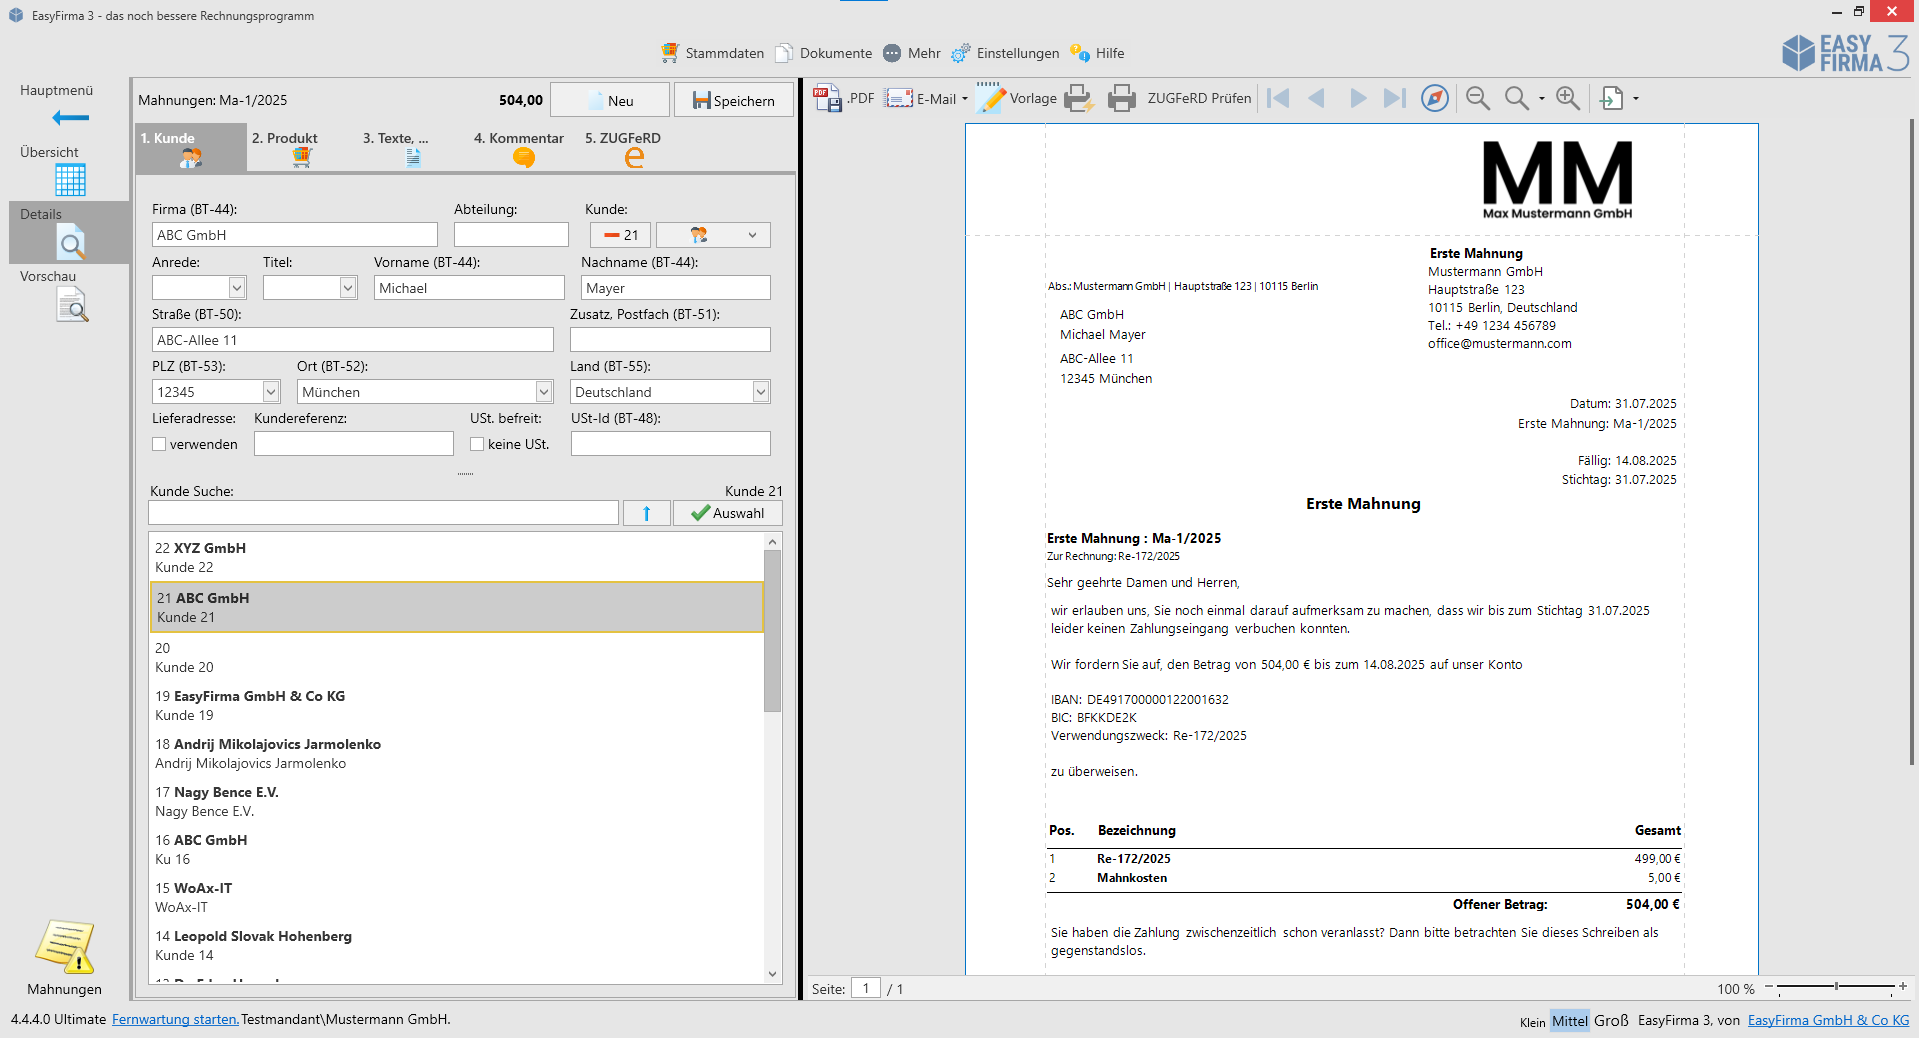Confirm with the Auswahl button
This screenshot has height=1038, width=1919.
[x=728, y=513]
